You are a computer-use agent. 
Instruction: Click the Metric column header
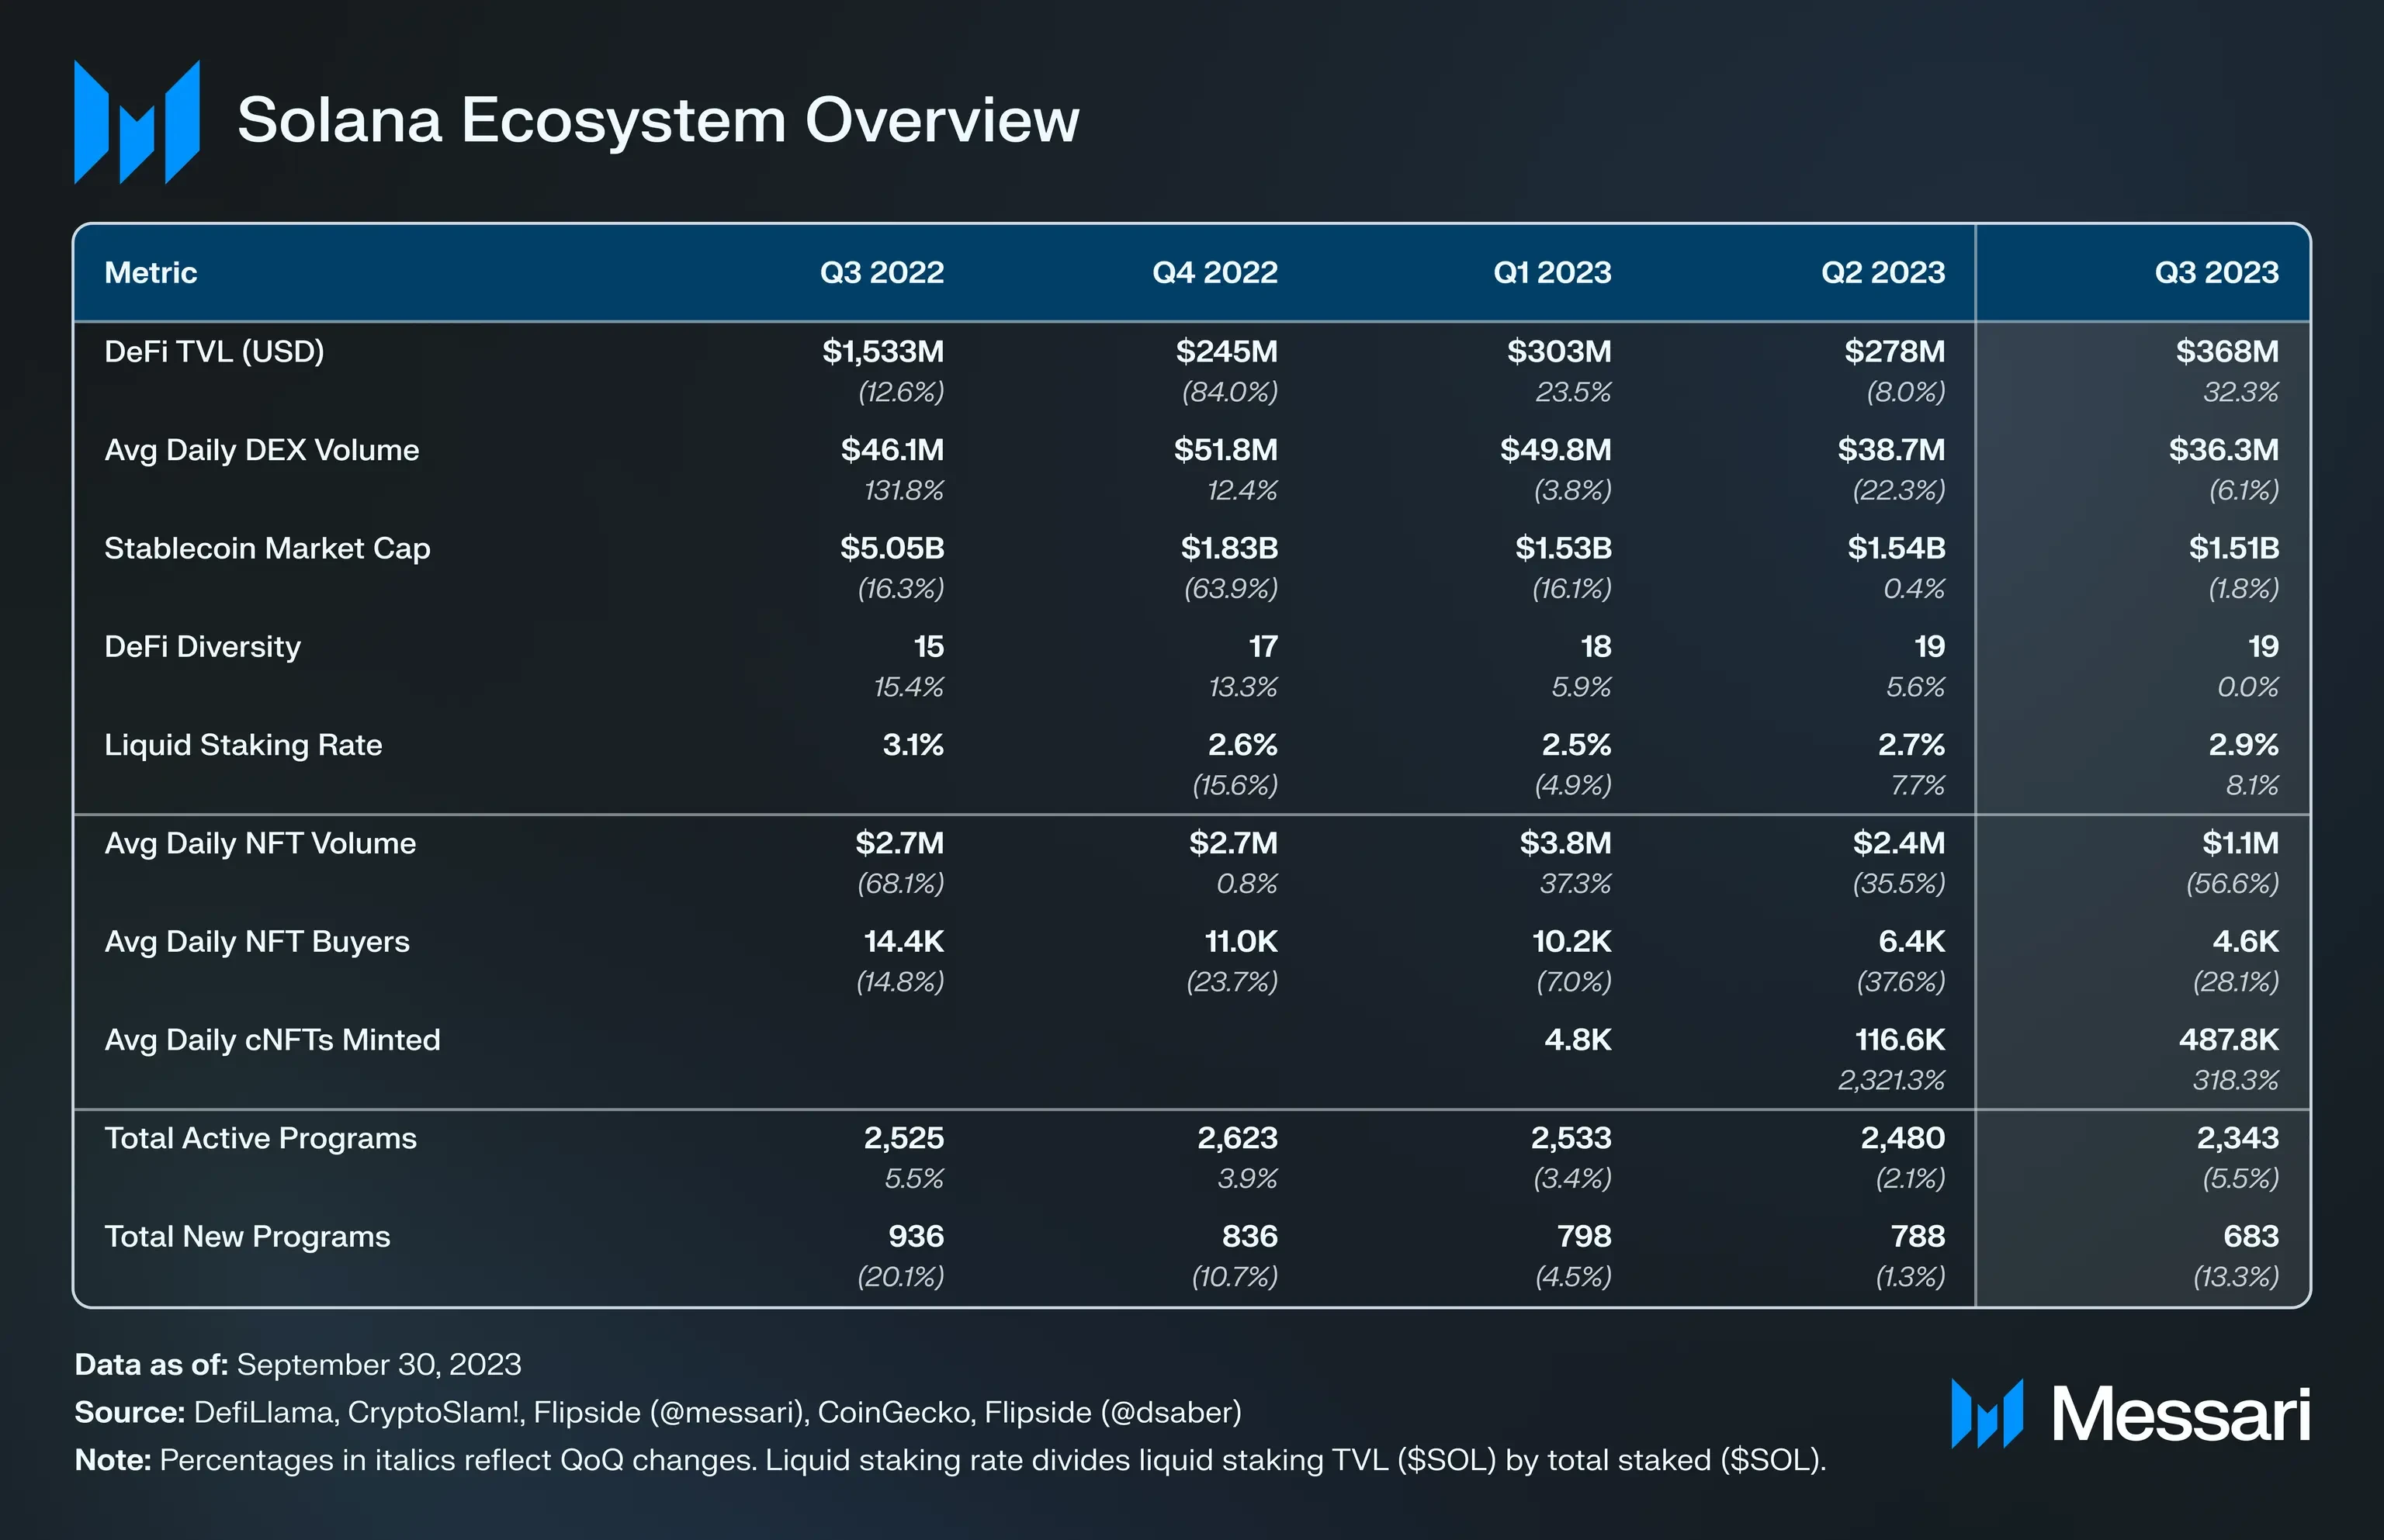click(151, 273)
